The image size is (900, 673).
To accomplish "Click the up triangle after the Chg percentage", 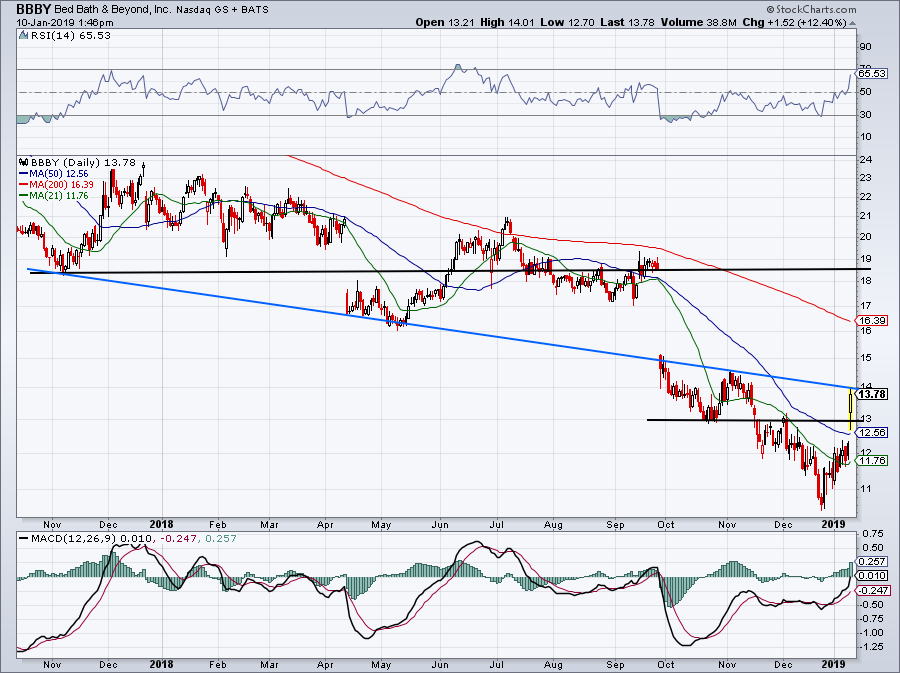I will 852,22.
